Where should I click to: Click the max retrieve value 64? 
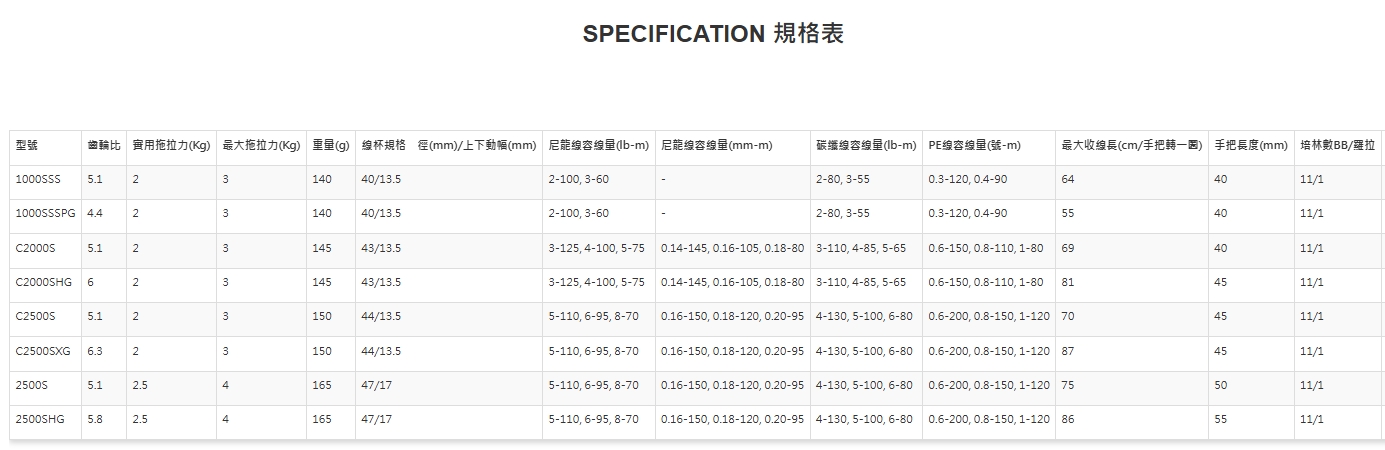(x=1068, y=180)
